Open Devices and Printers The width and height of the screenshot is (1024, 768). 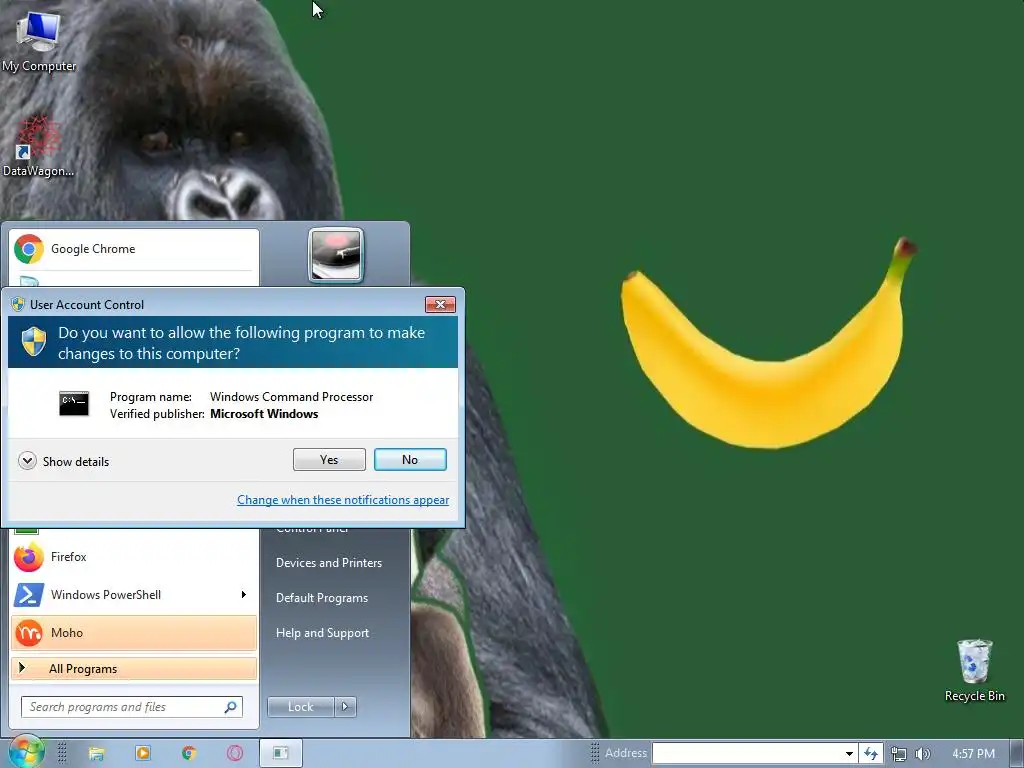click(328, 563)
